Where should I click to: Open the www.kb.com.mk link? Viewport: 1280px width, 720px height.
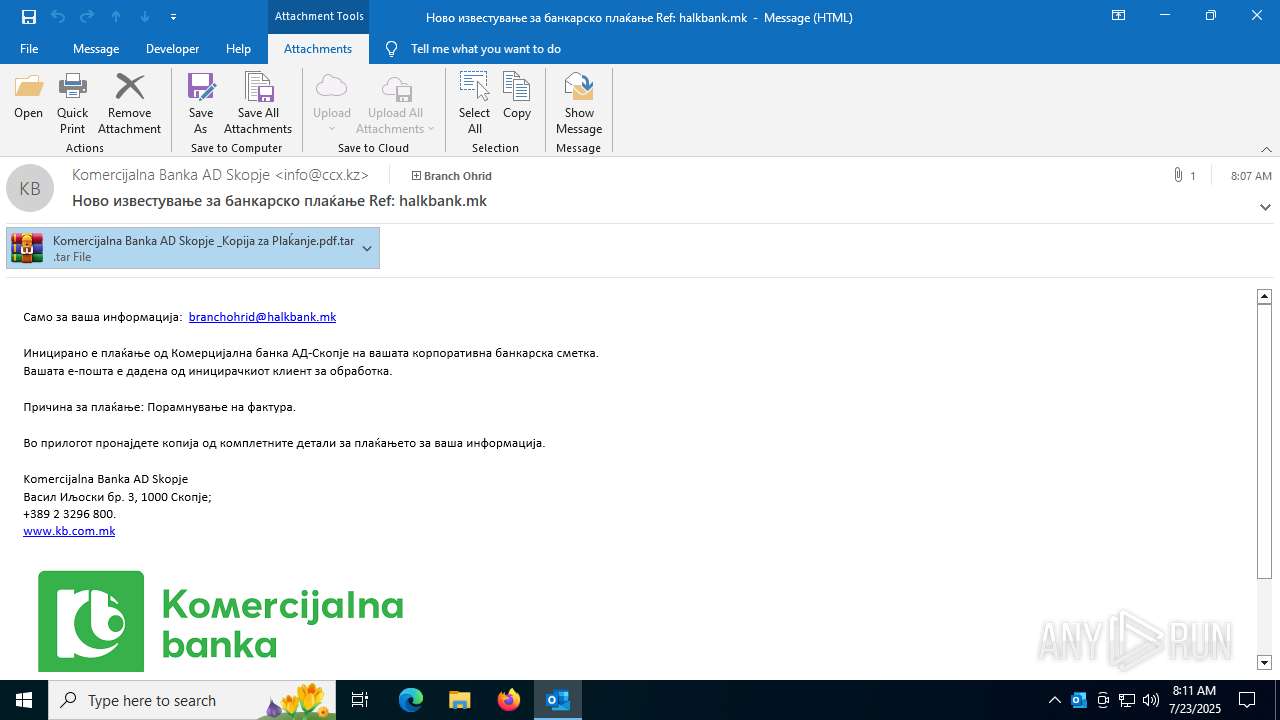(69, 531)
